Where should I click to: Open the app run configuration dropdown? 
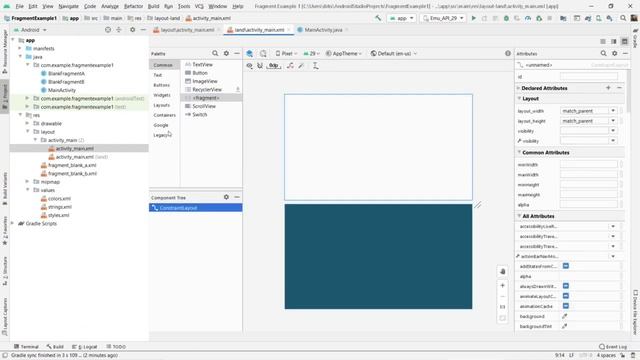(402, 18)
